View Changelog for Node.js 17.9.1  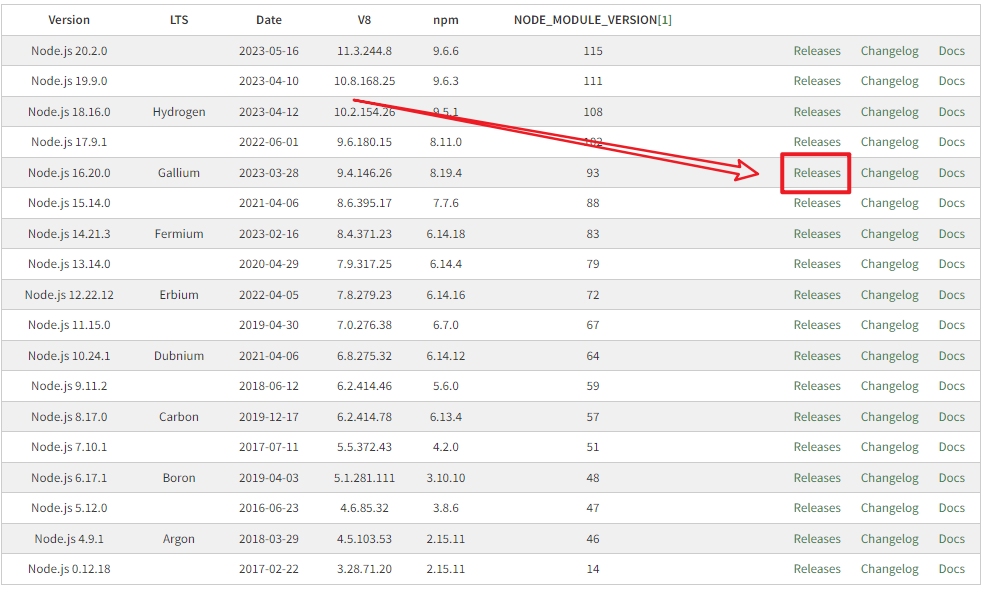click(x=889, y=142)
